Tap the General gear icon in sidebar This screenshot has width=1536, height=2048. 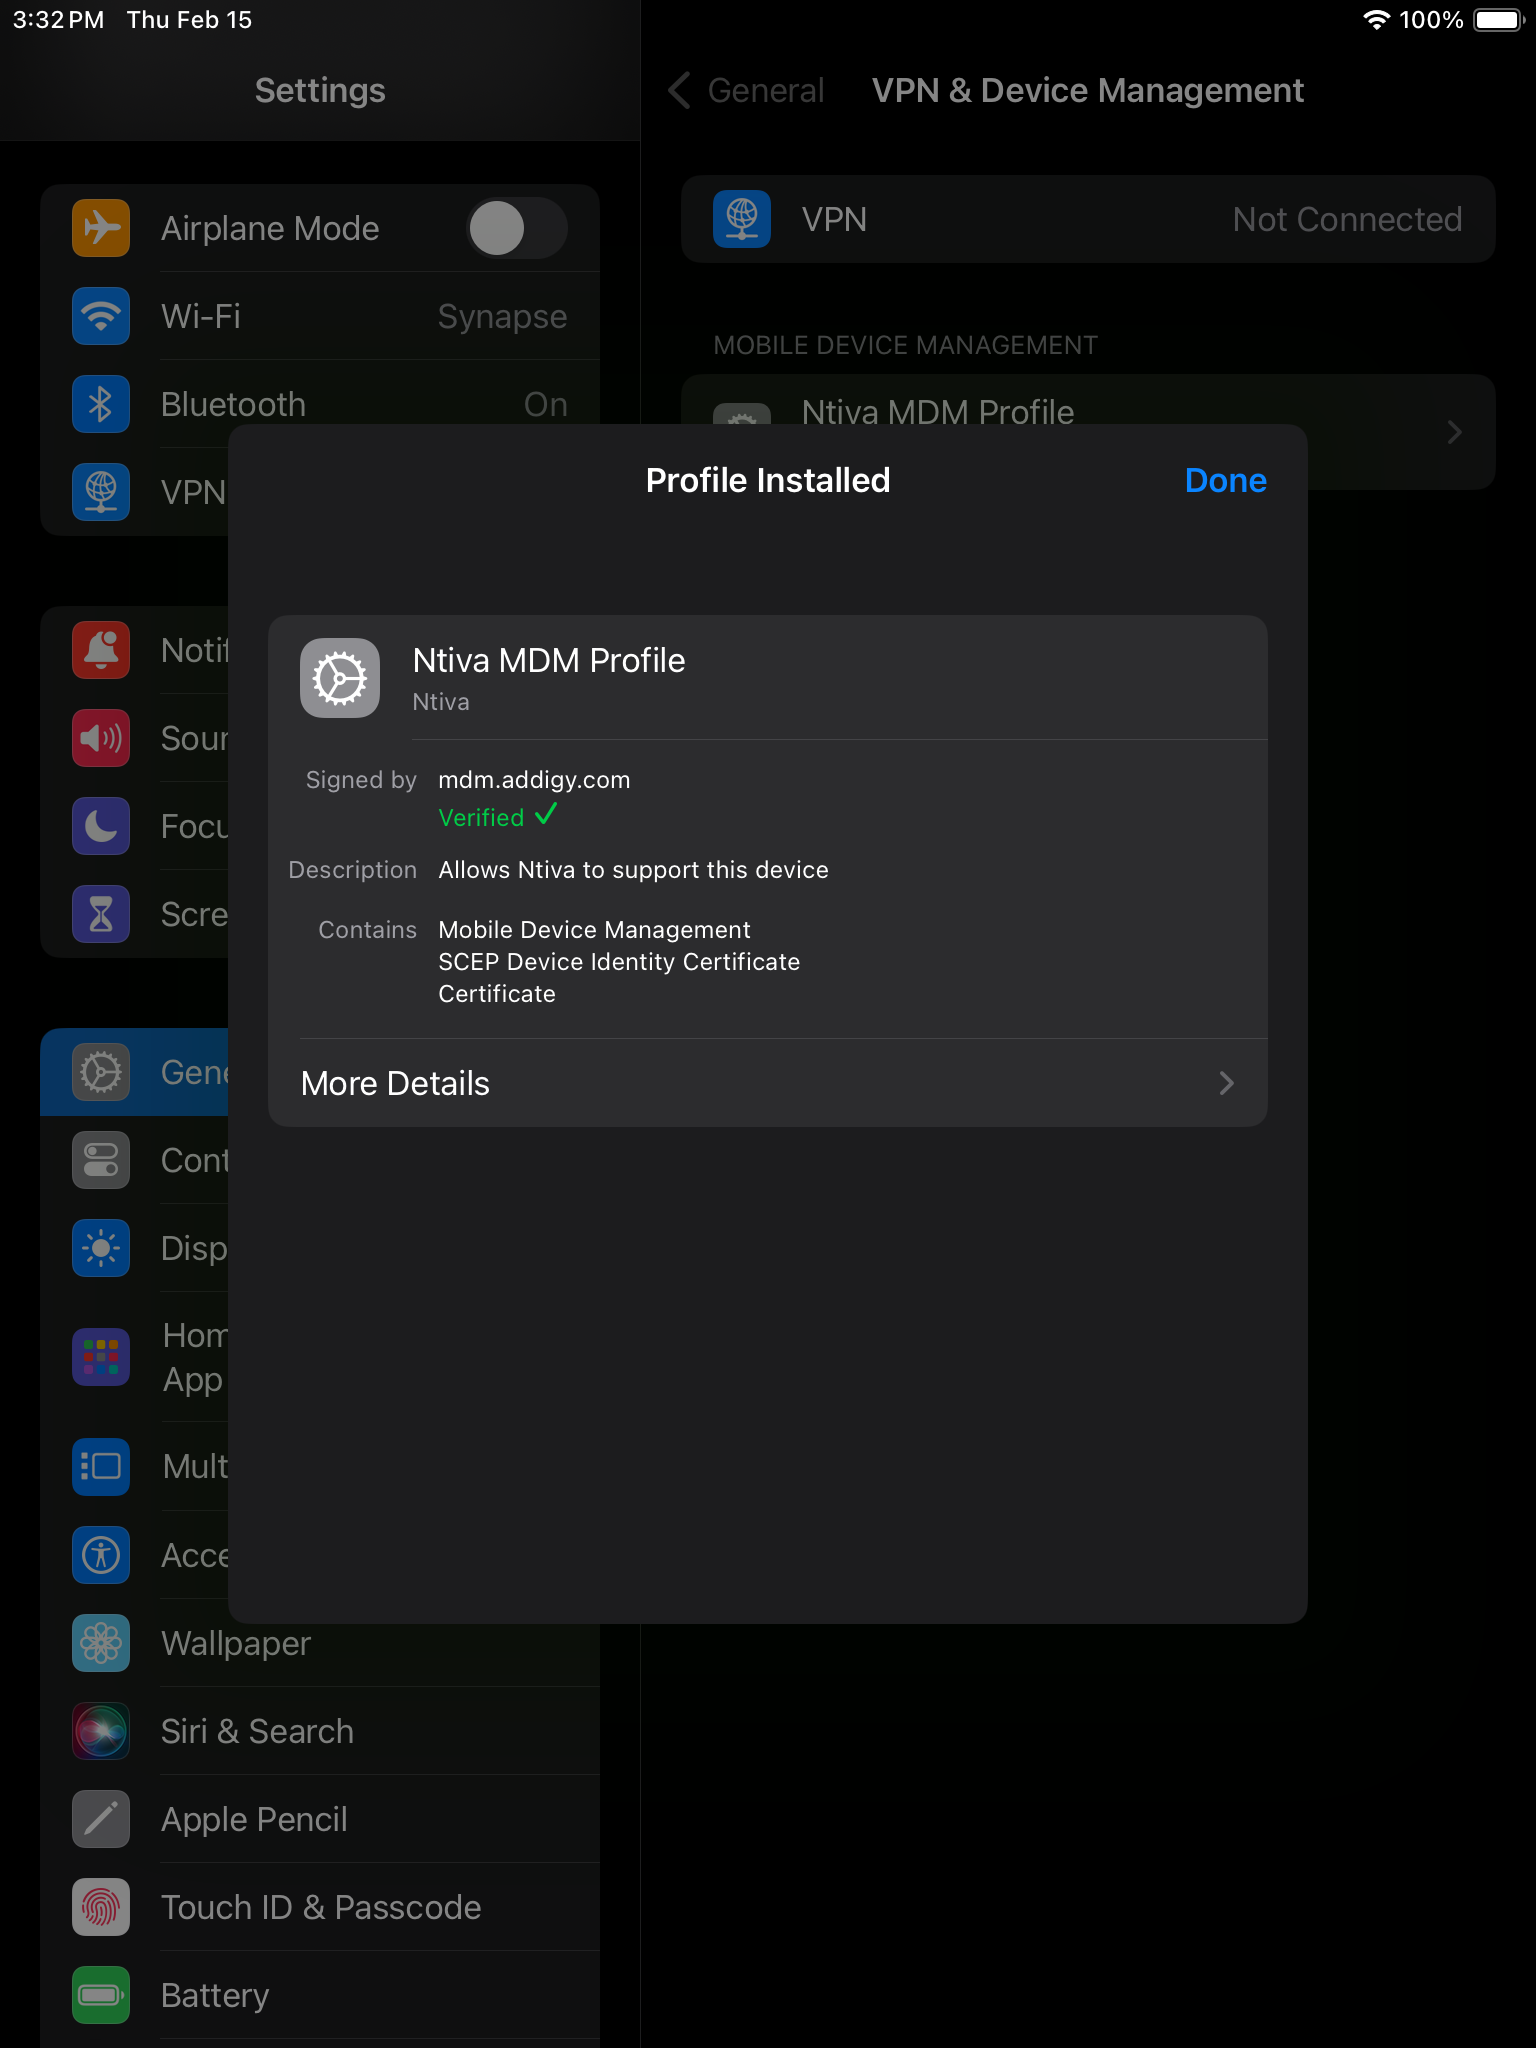point(101,1072)
